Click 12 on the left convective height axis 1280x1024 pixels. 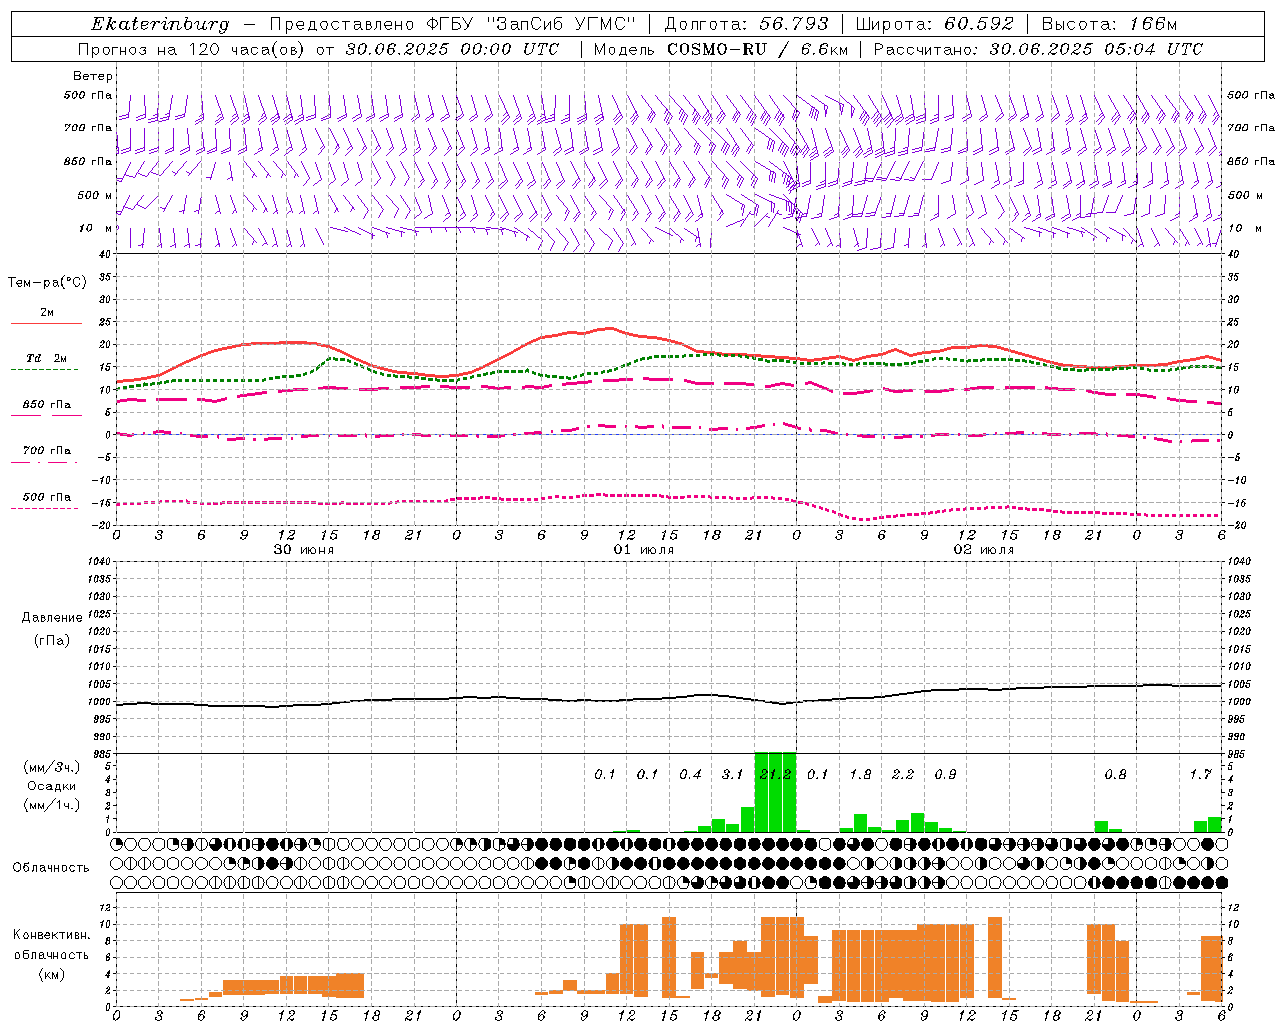[104, 907]
